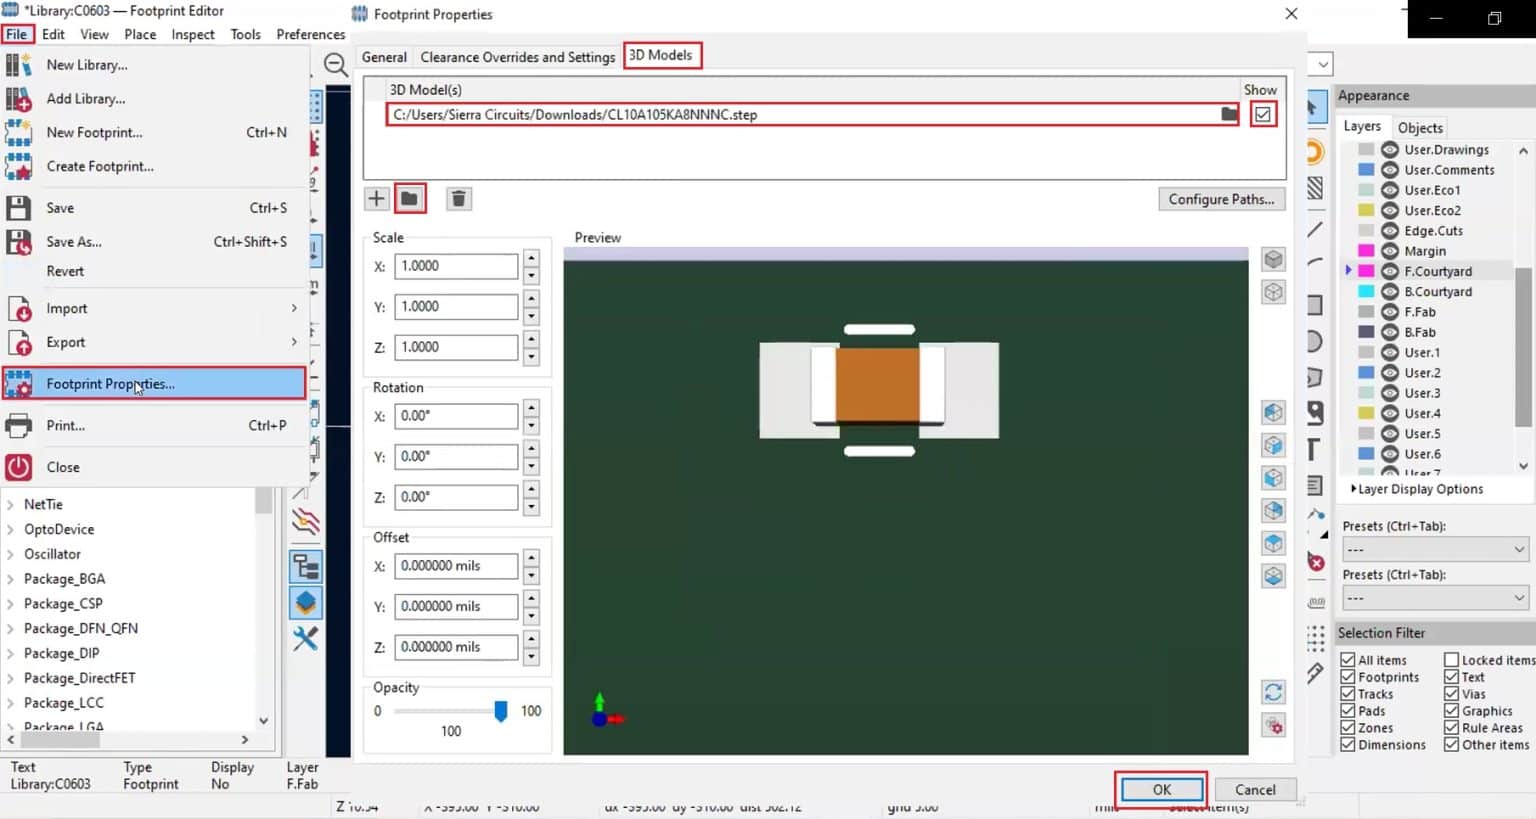
Task: Disable the Vias selection filter
Action: (x=1450, y=693)
